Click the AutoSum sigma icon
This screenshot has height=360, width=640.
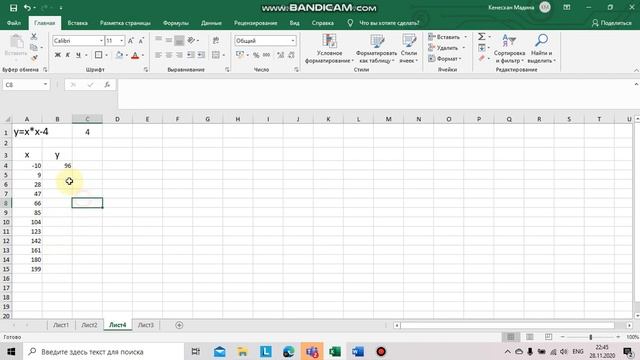coord(482,37)
